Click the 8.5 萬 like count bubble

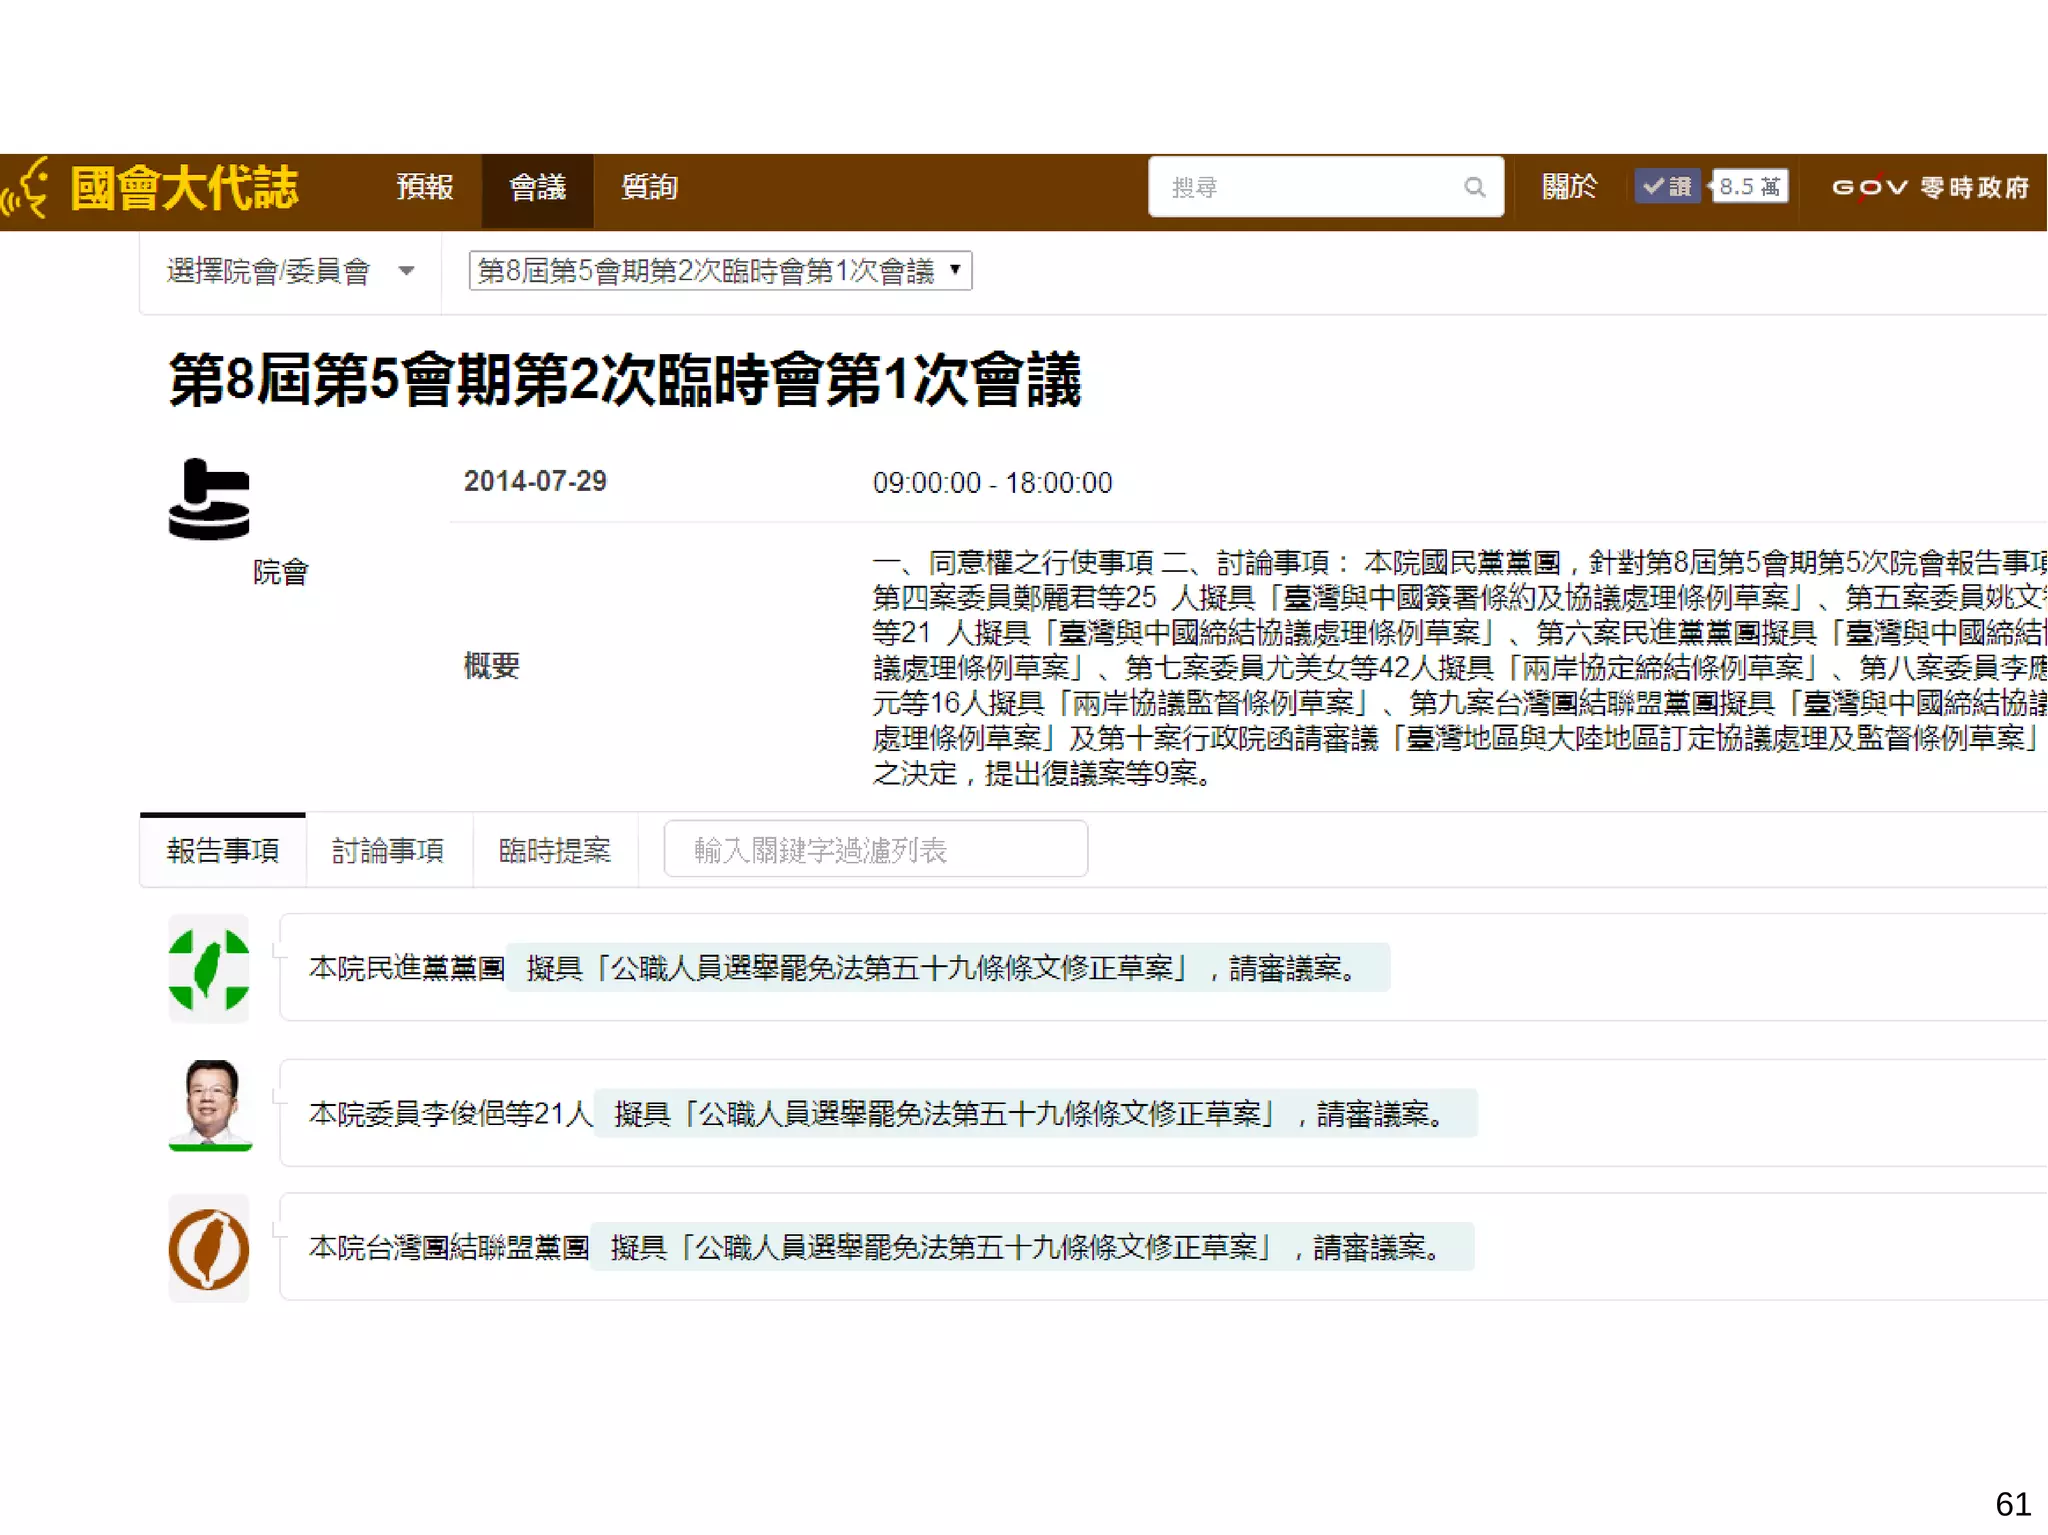tap(1750, 187)
